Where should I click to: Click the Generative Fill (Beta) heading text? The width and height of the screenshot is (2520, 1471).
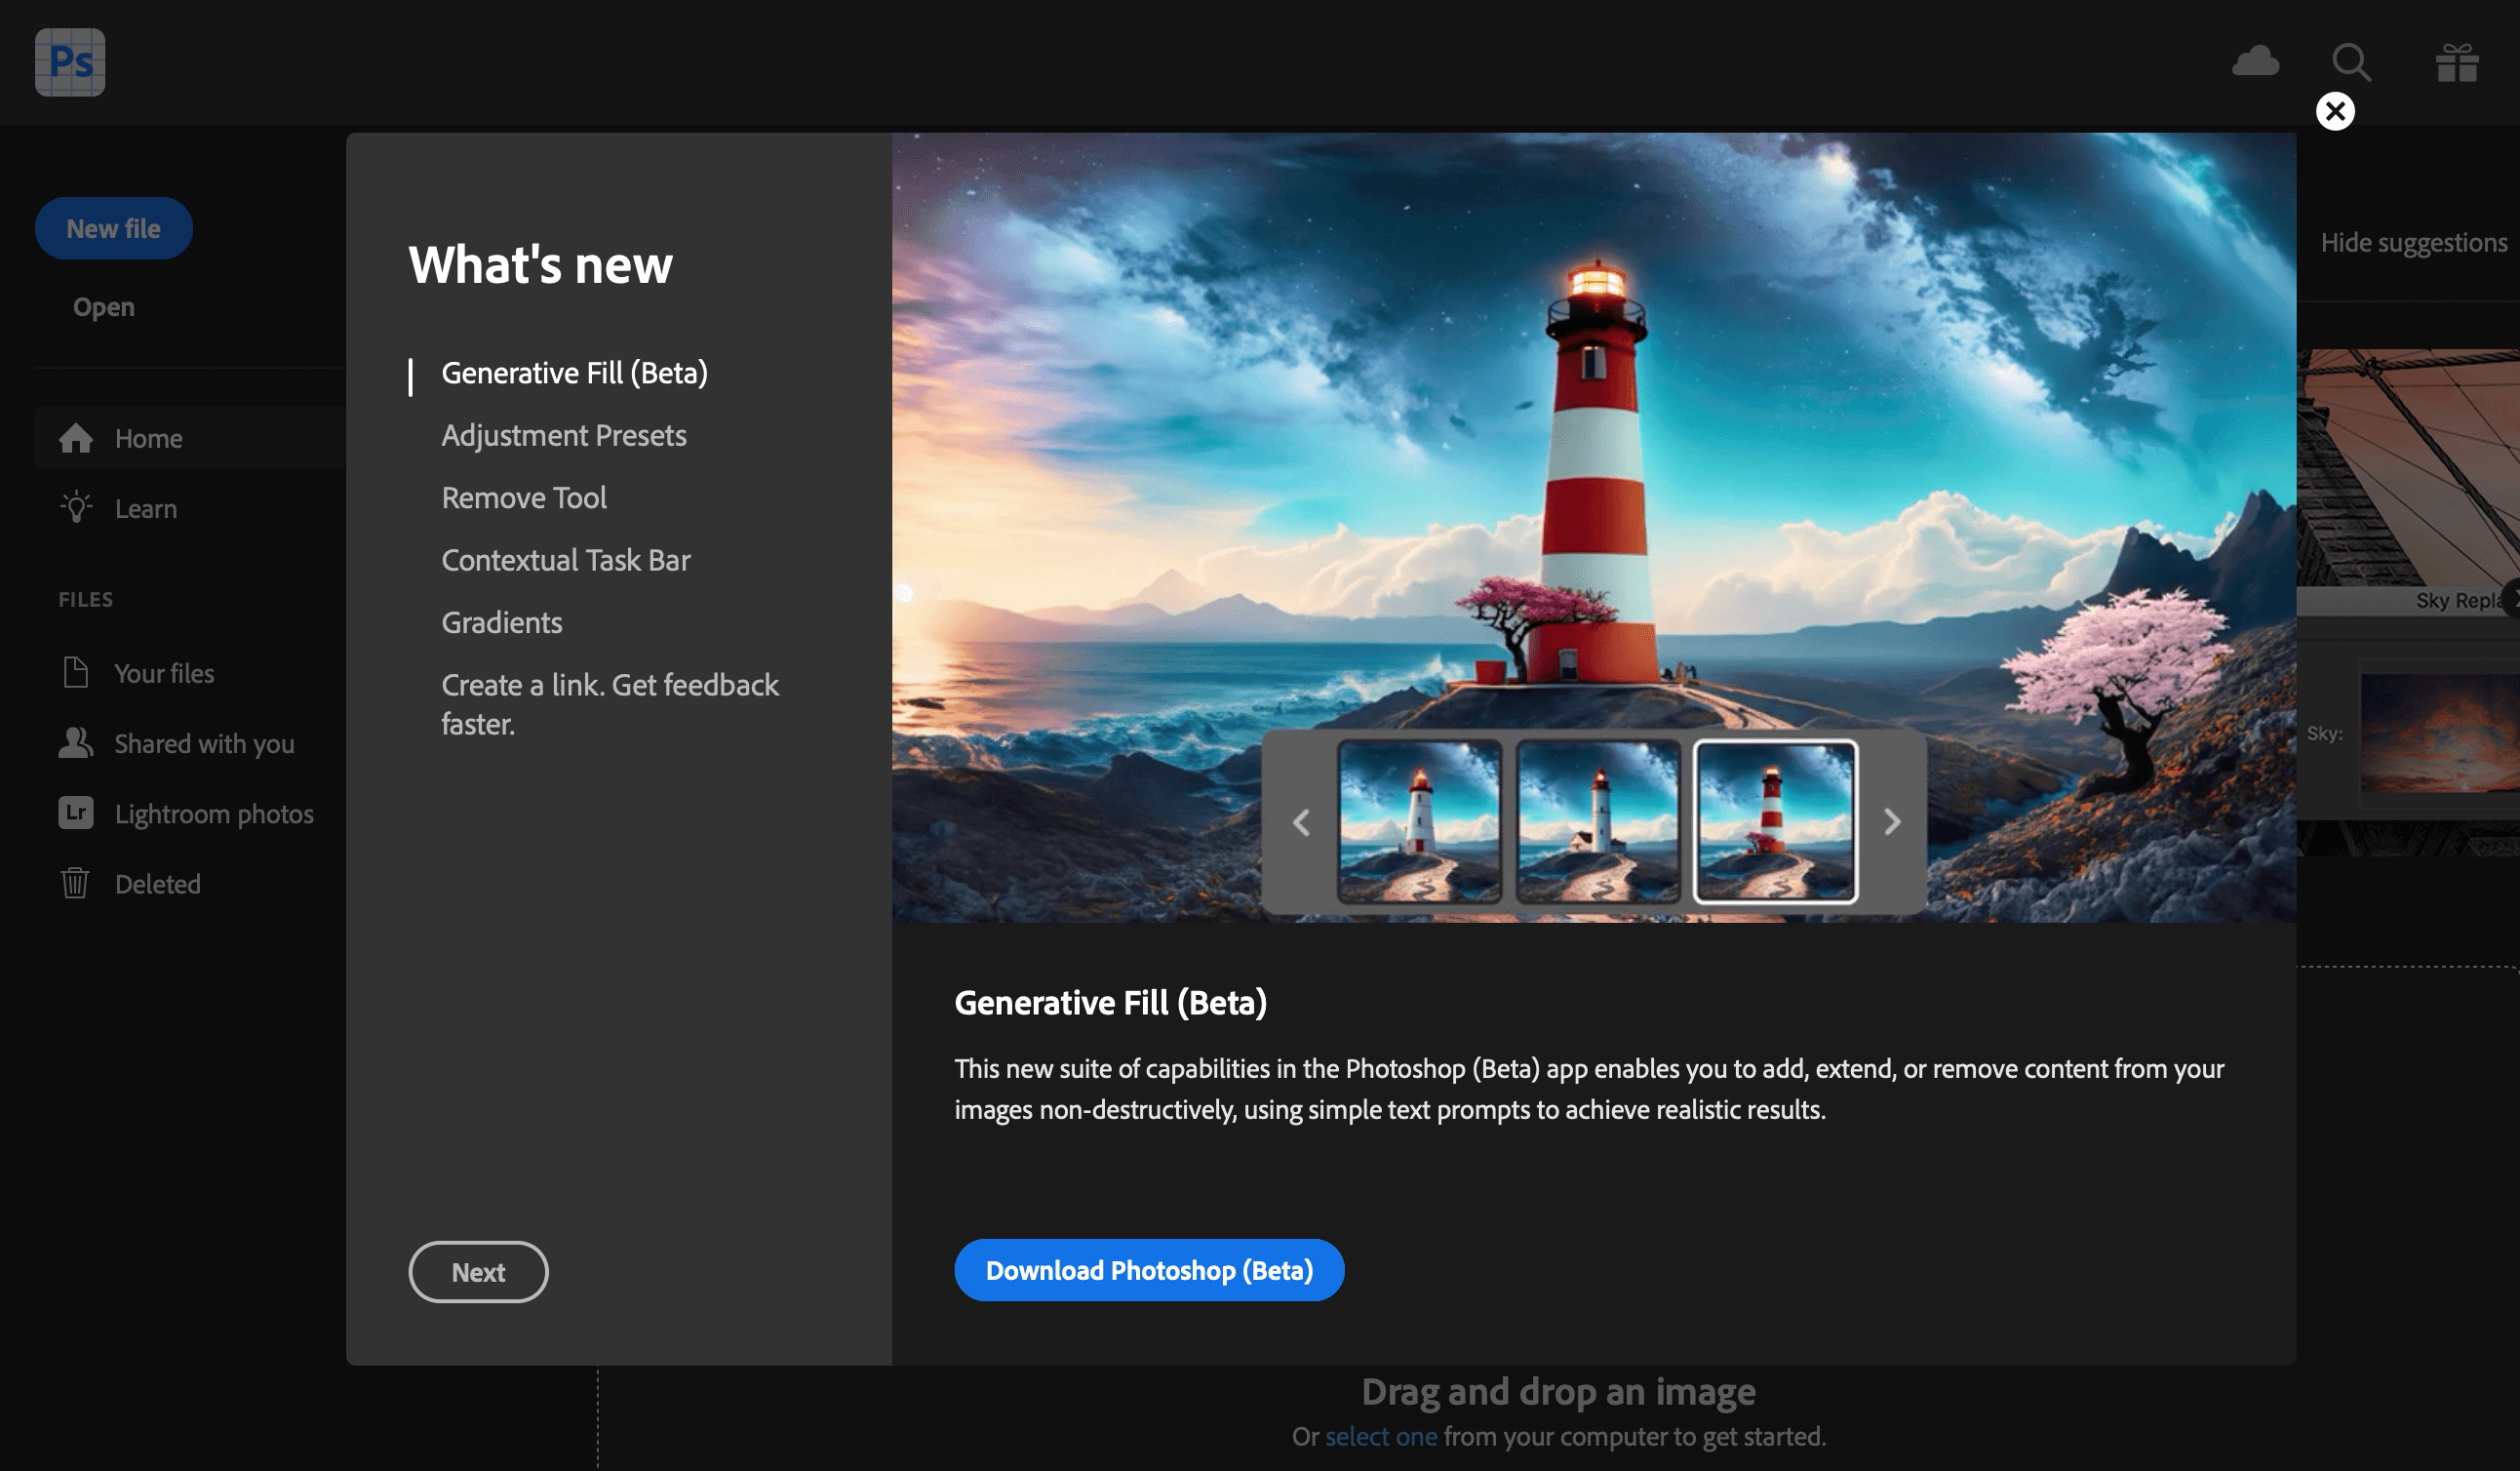tap(1110, 1002)
